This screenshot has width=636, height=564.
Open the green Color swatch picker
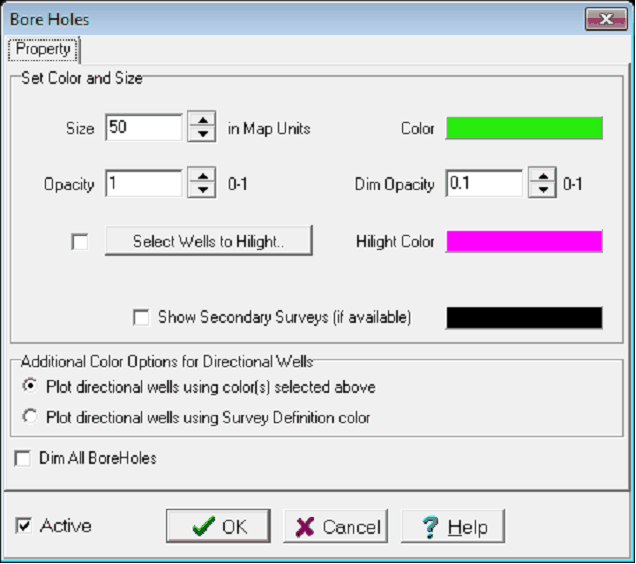[x=523, y=128]
